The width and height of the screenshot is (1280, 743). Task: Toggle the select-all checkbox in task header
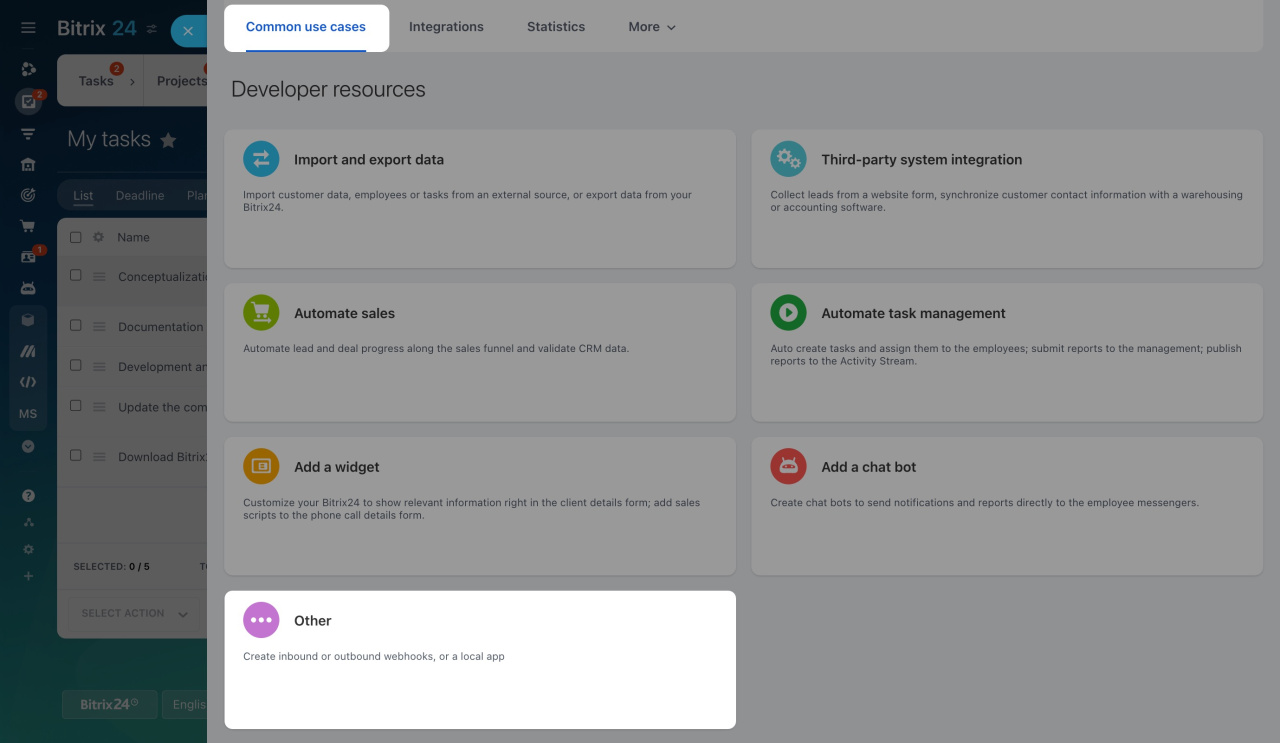(x=76, y=238)
